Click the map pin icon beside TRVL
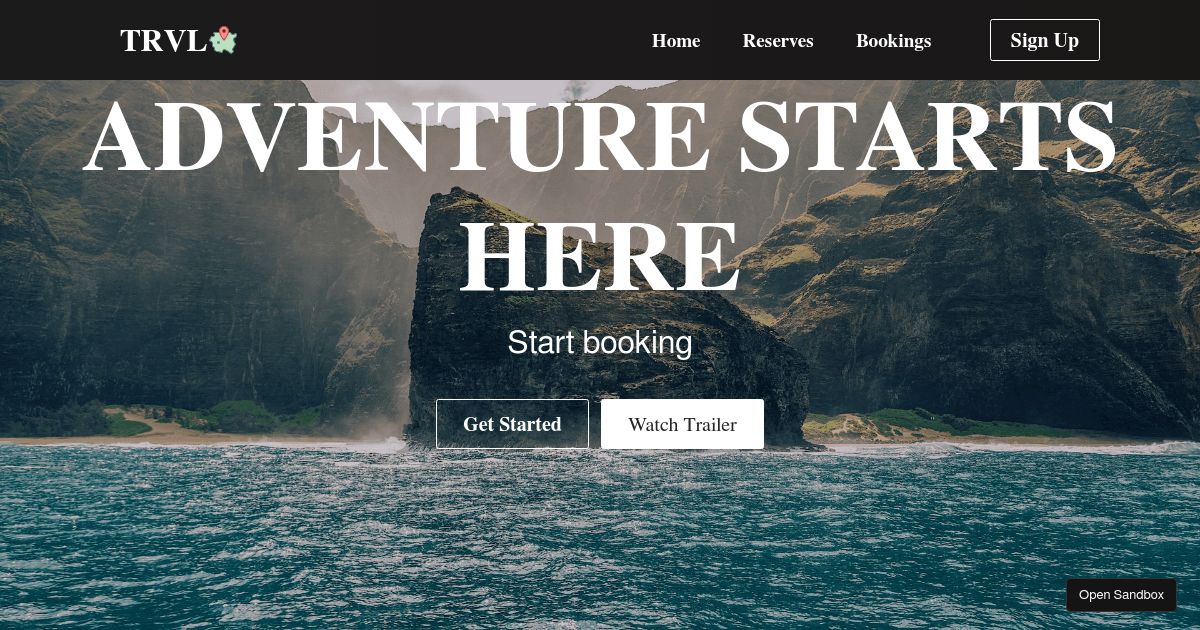1200x630 pixels. [223, 40]
